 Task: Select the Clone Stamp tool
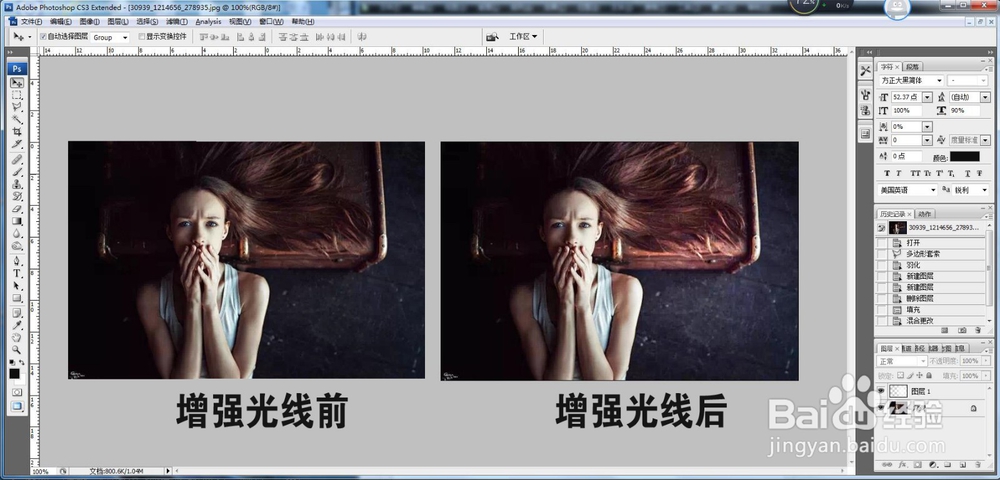pos(17,184)
